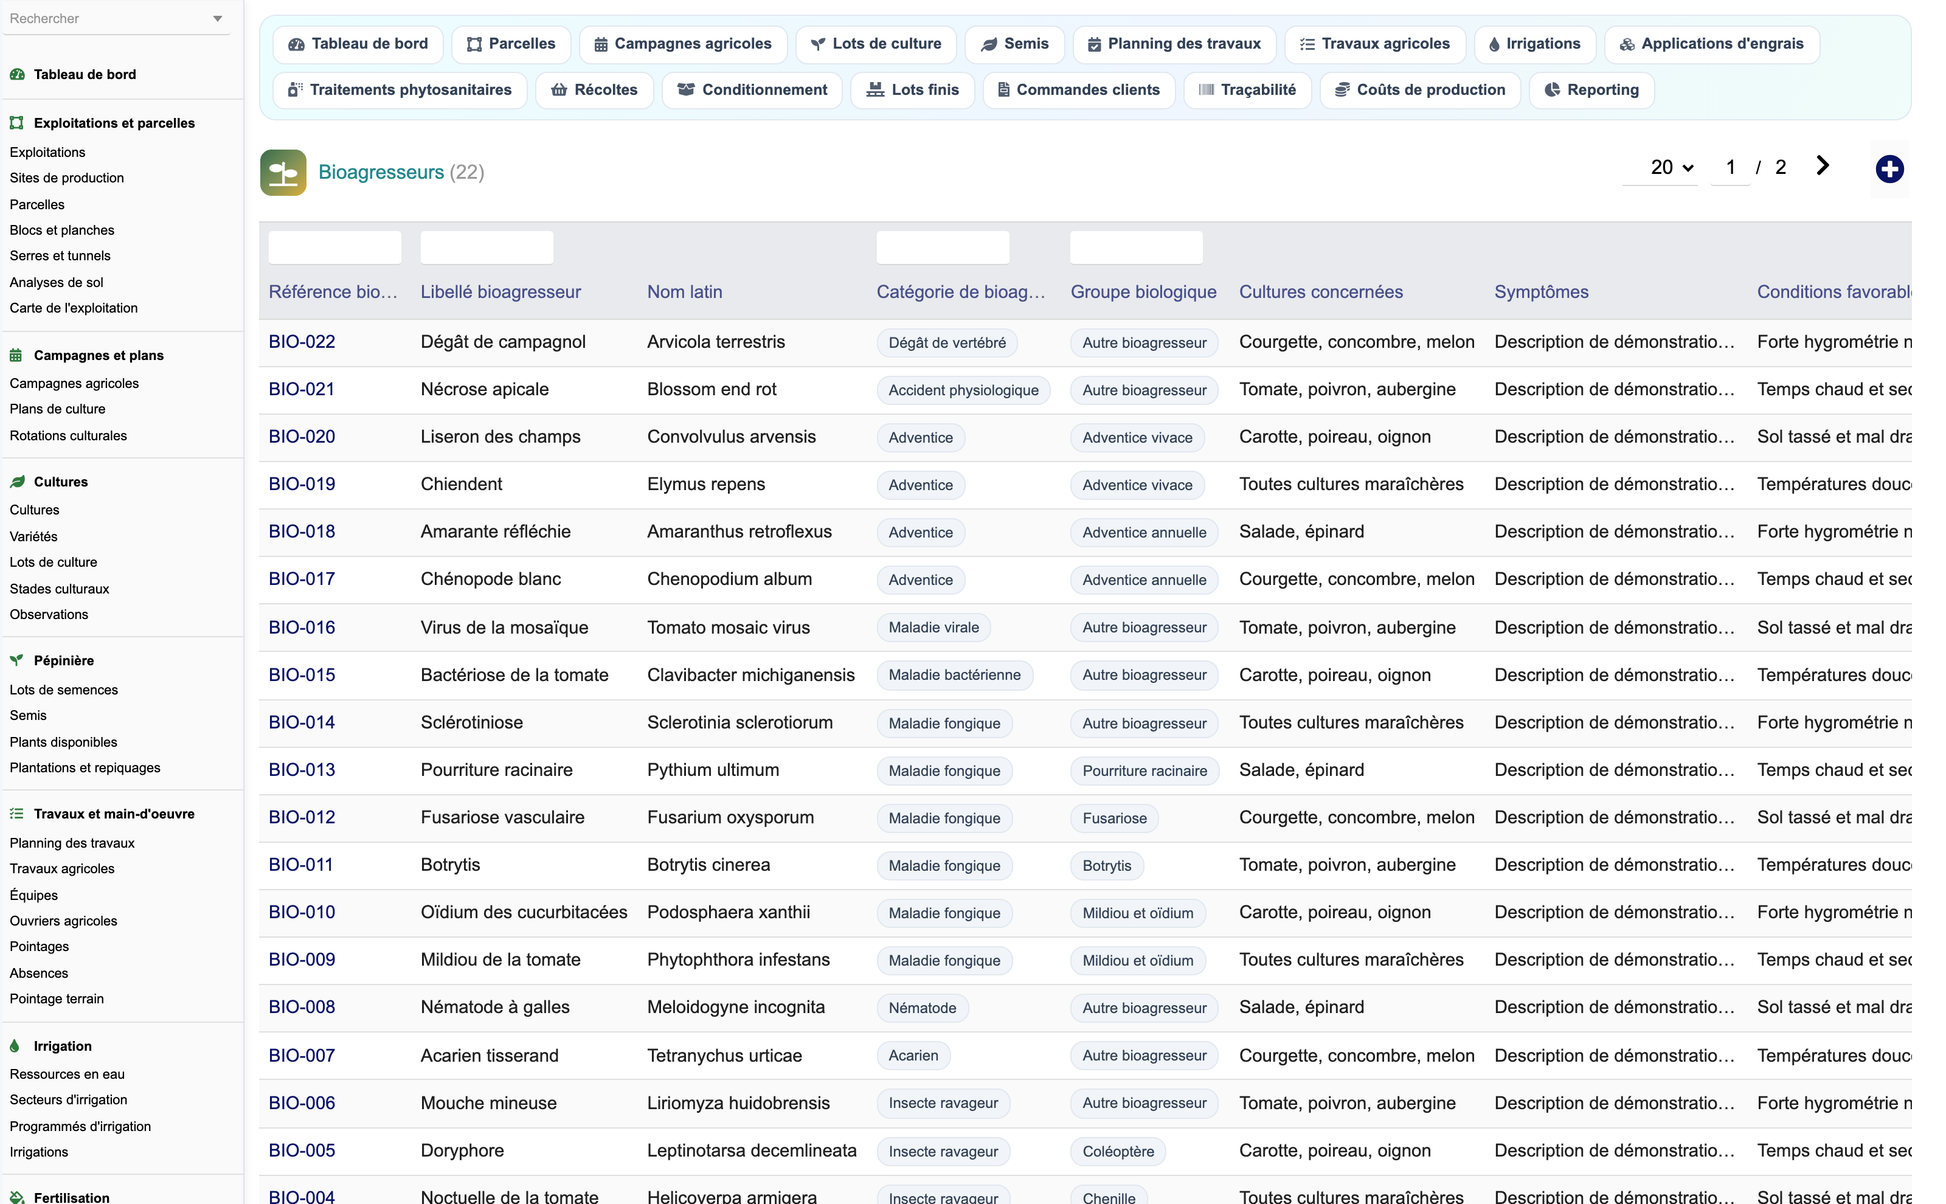Image resolution: width=1946 pixels, height=1204 pixels.
Task: Open Coûts de production tab
Action: pyautogui.click(x=1420, y=90)
